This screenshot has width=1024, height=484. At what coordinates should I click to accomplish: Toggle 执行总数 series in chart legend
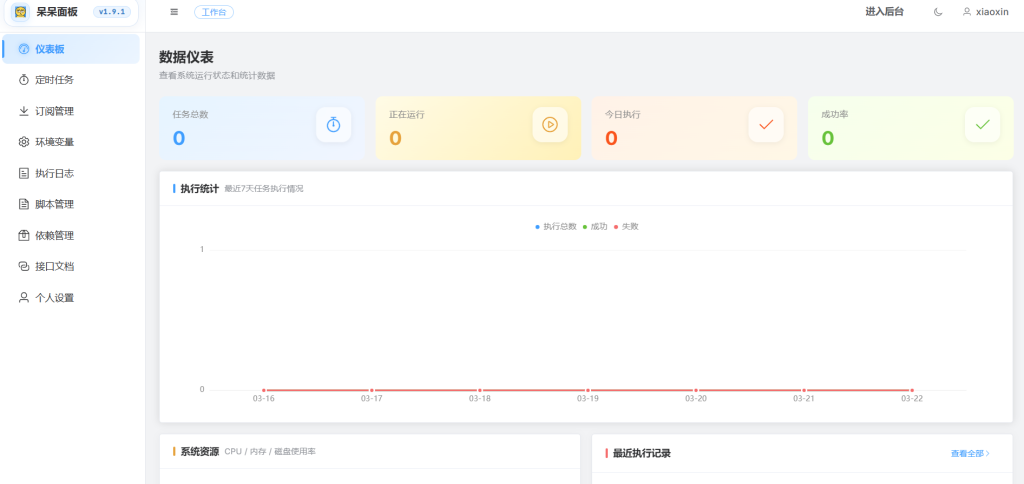pos(556,227)
